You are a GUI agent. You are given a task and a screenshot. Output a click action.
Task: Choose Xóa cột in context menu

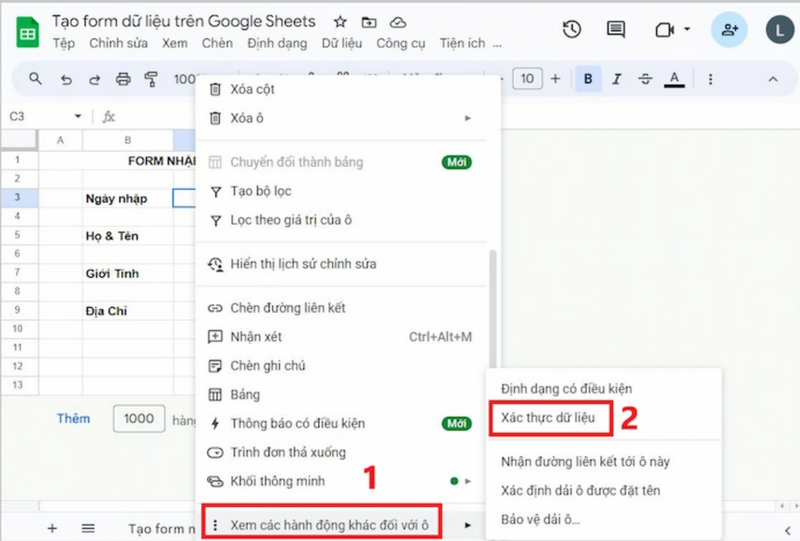[x=340, y=89]
